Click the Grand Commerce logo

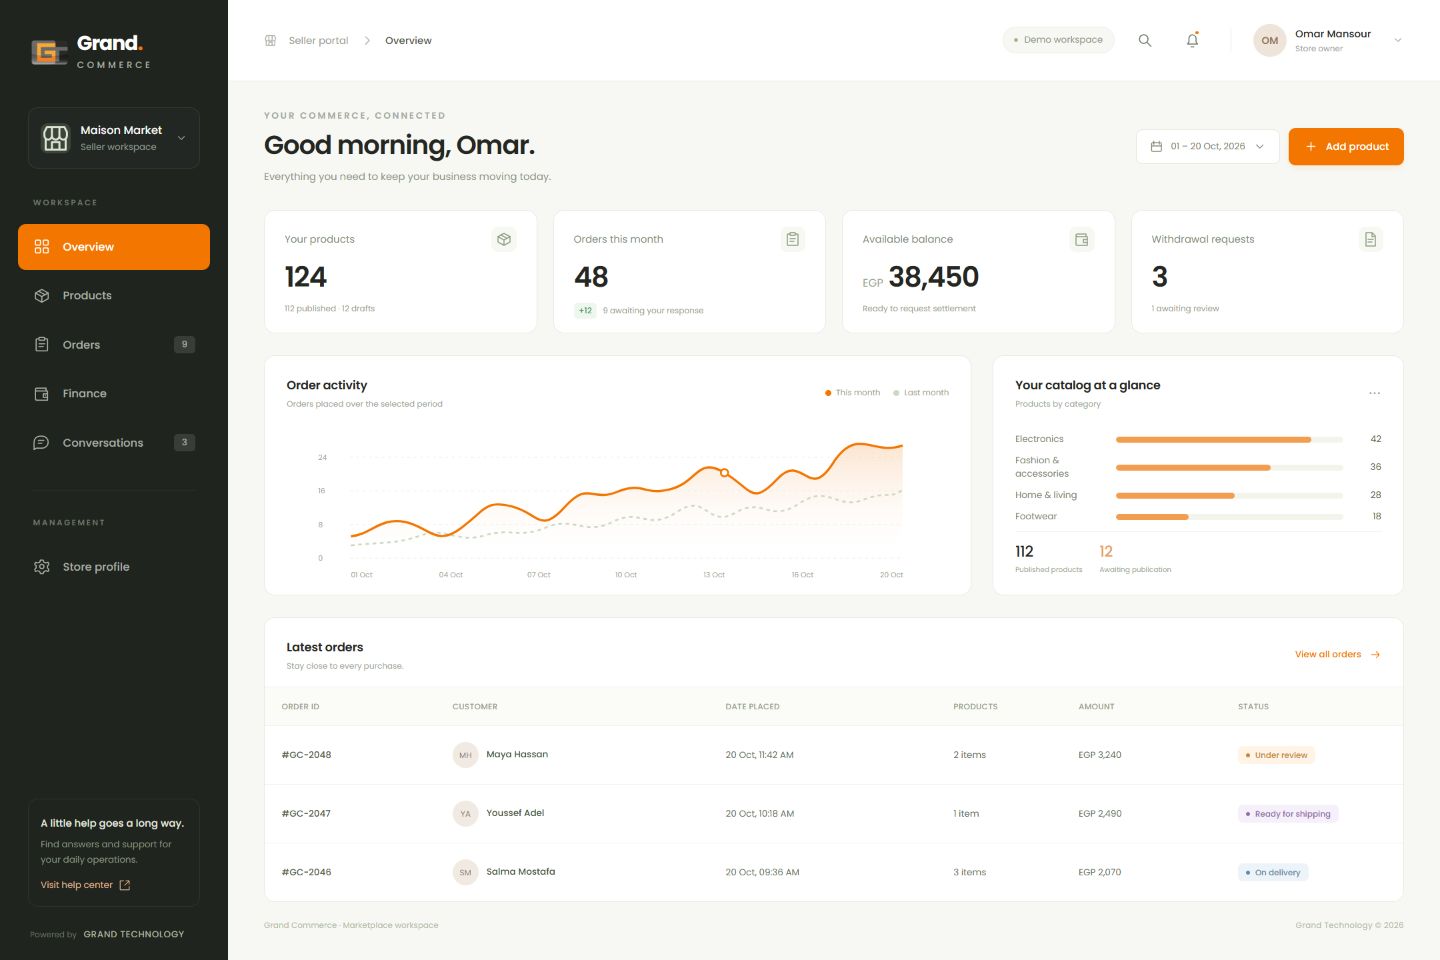(x=91, y=50)
